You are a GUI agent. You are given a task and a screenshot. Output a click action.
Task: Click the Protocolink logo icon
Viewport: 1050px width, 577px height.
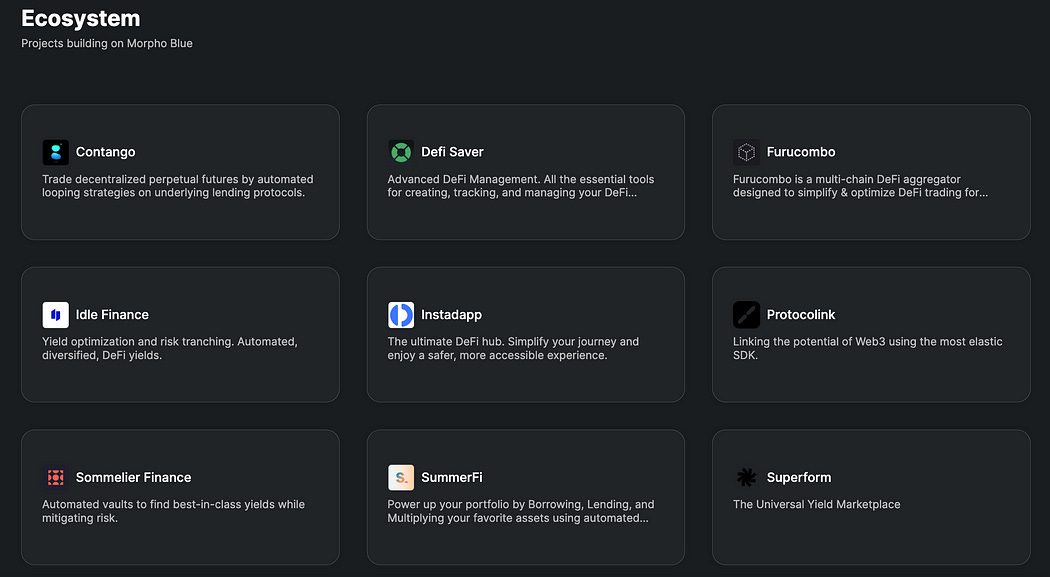pyautogui.click(x=746, y=315)
